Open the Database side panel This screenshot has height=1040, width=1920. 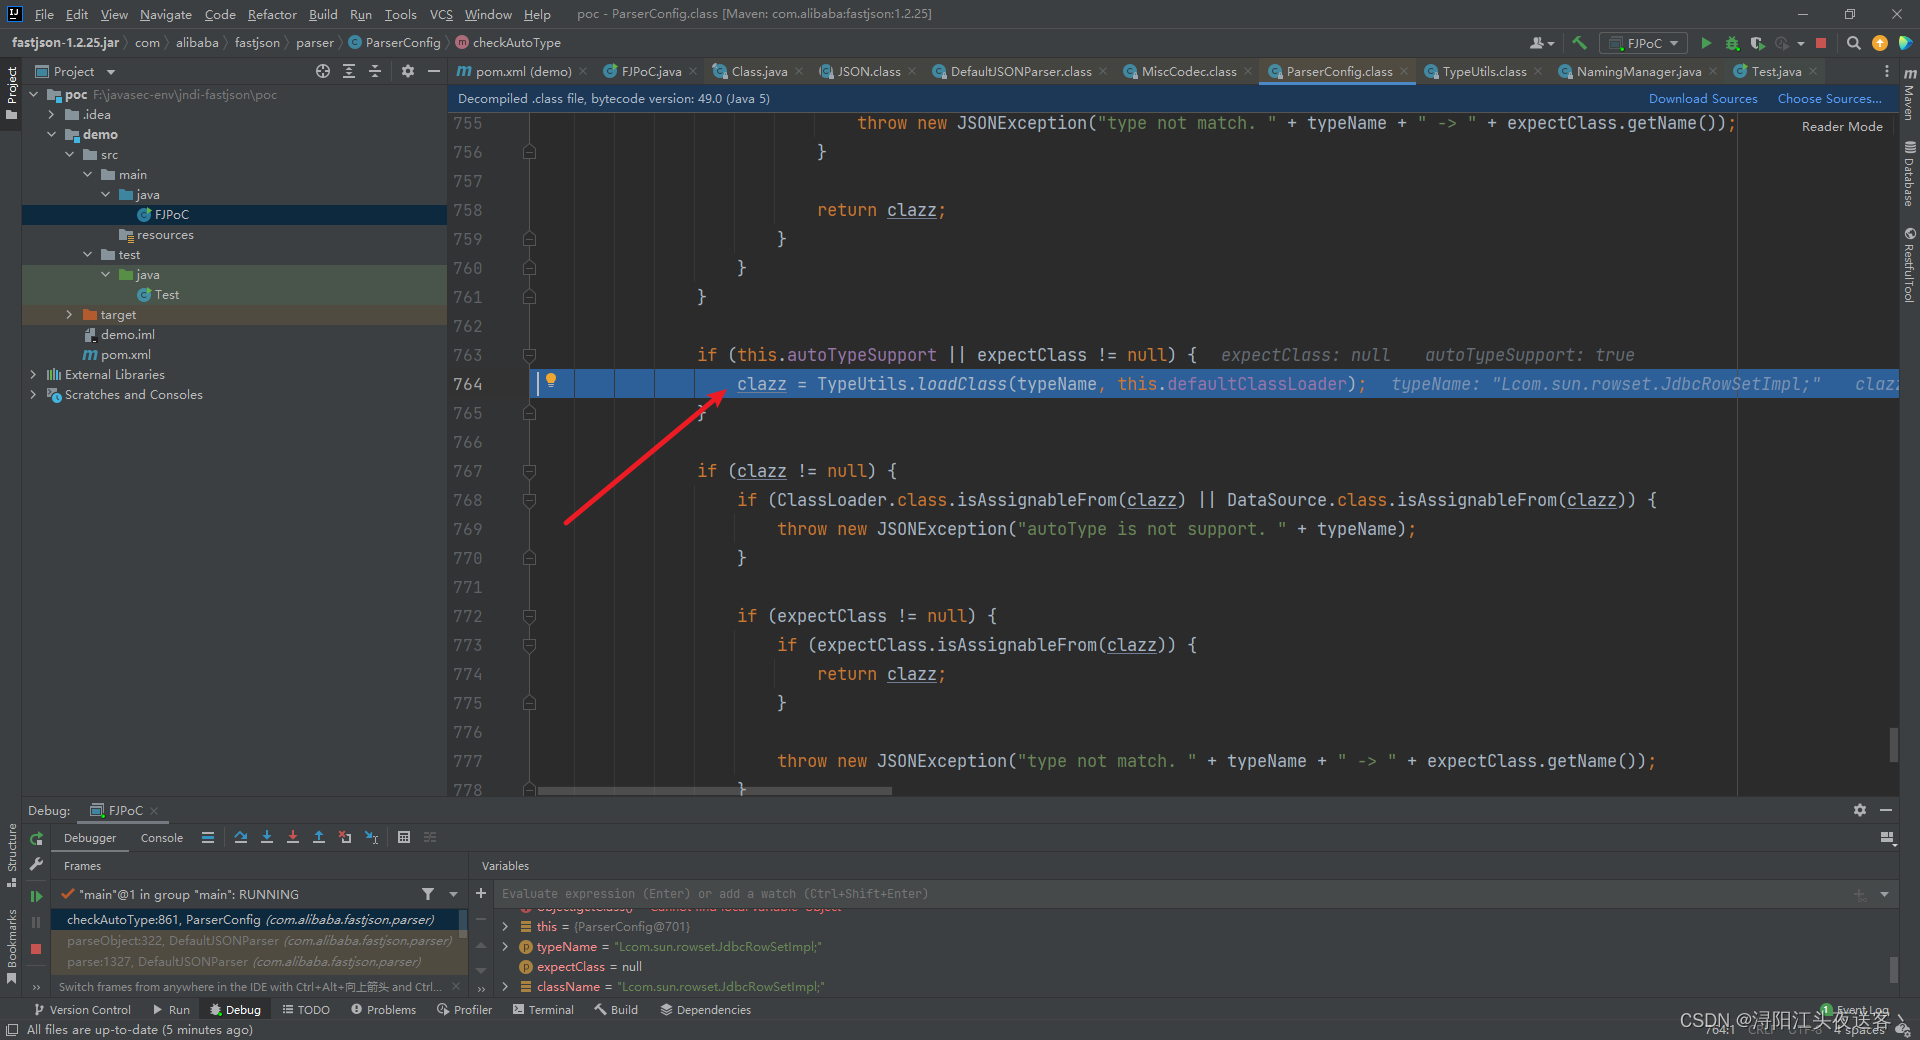point(1909,174)
